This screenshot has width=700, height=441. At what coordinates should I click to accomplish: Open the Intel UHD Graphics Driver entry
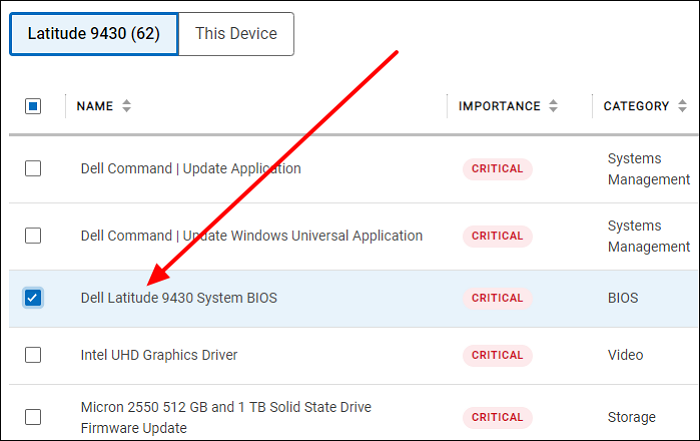pos(159,355)
